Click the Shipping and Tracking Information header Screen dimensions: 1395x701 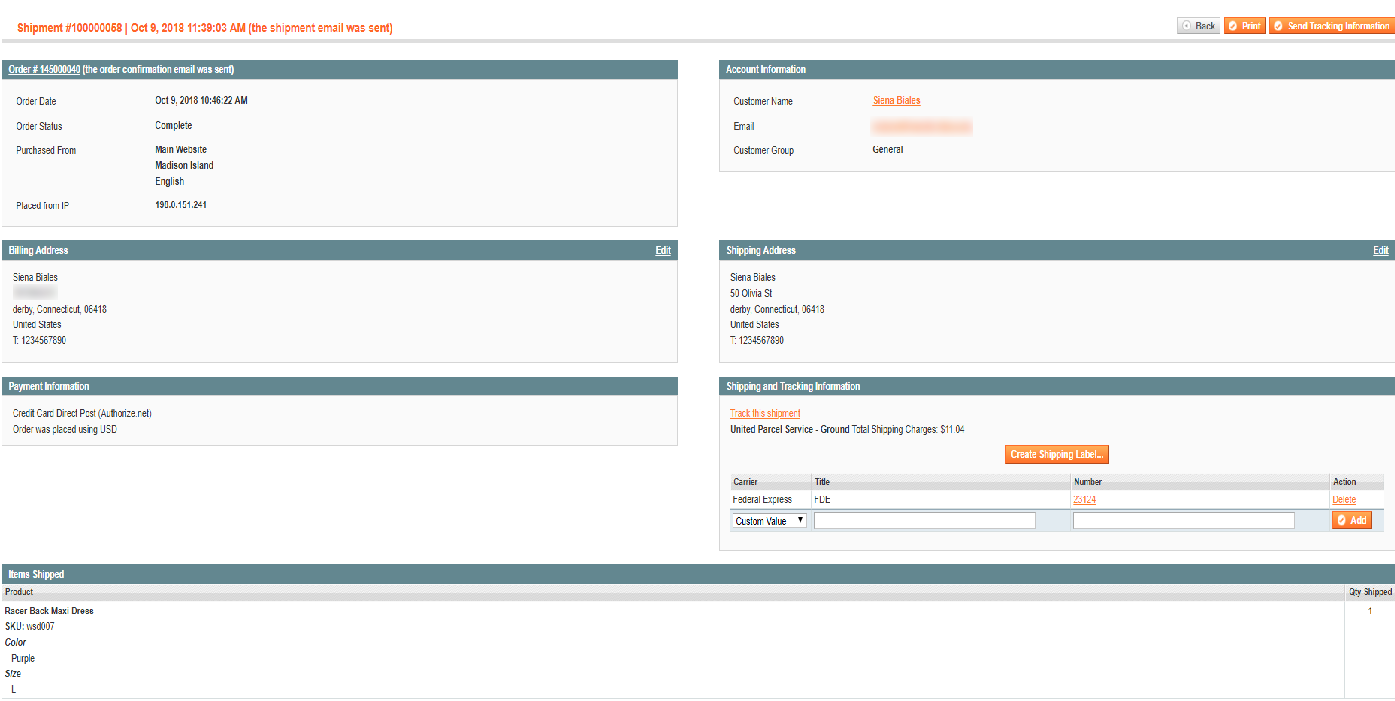click(x=794, y=387)
